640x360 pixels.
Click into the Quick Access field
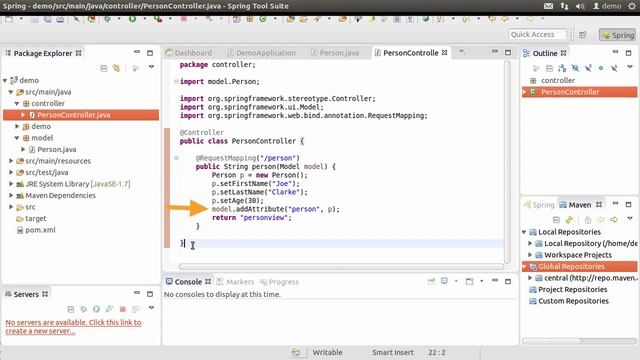click(538, 35)
